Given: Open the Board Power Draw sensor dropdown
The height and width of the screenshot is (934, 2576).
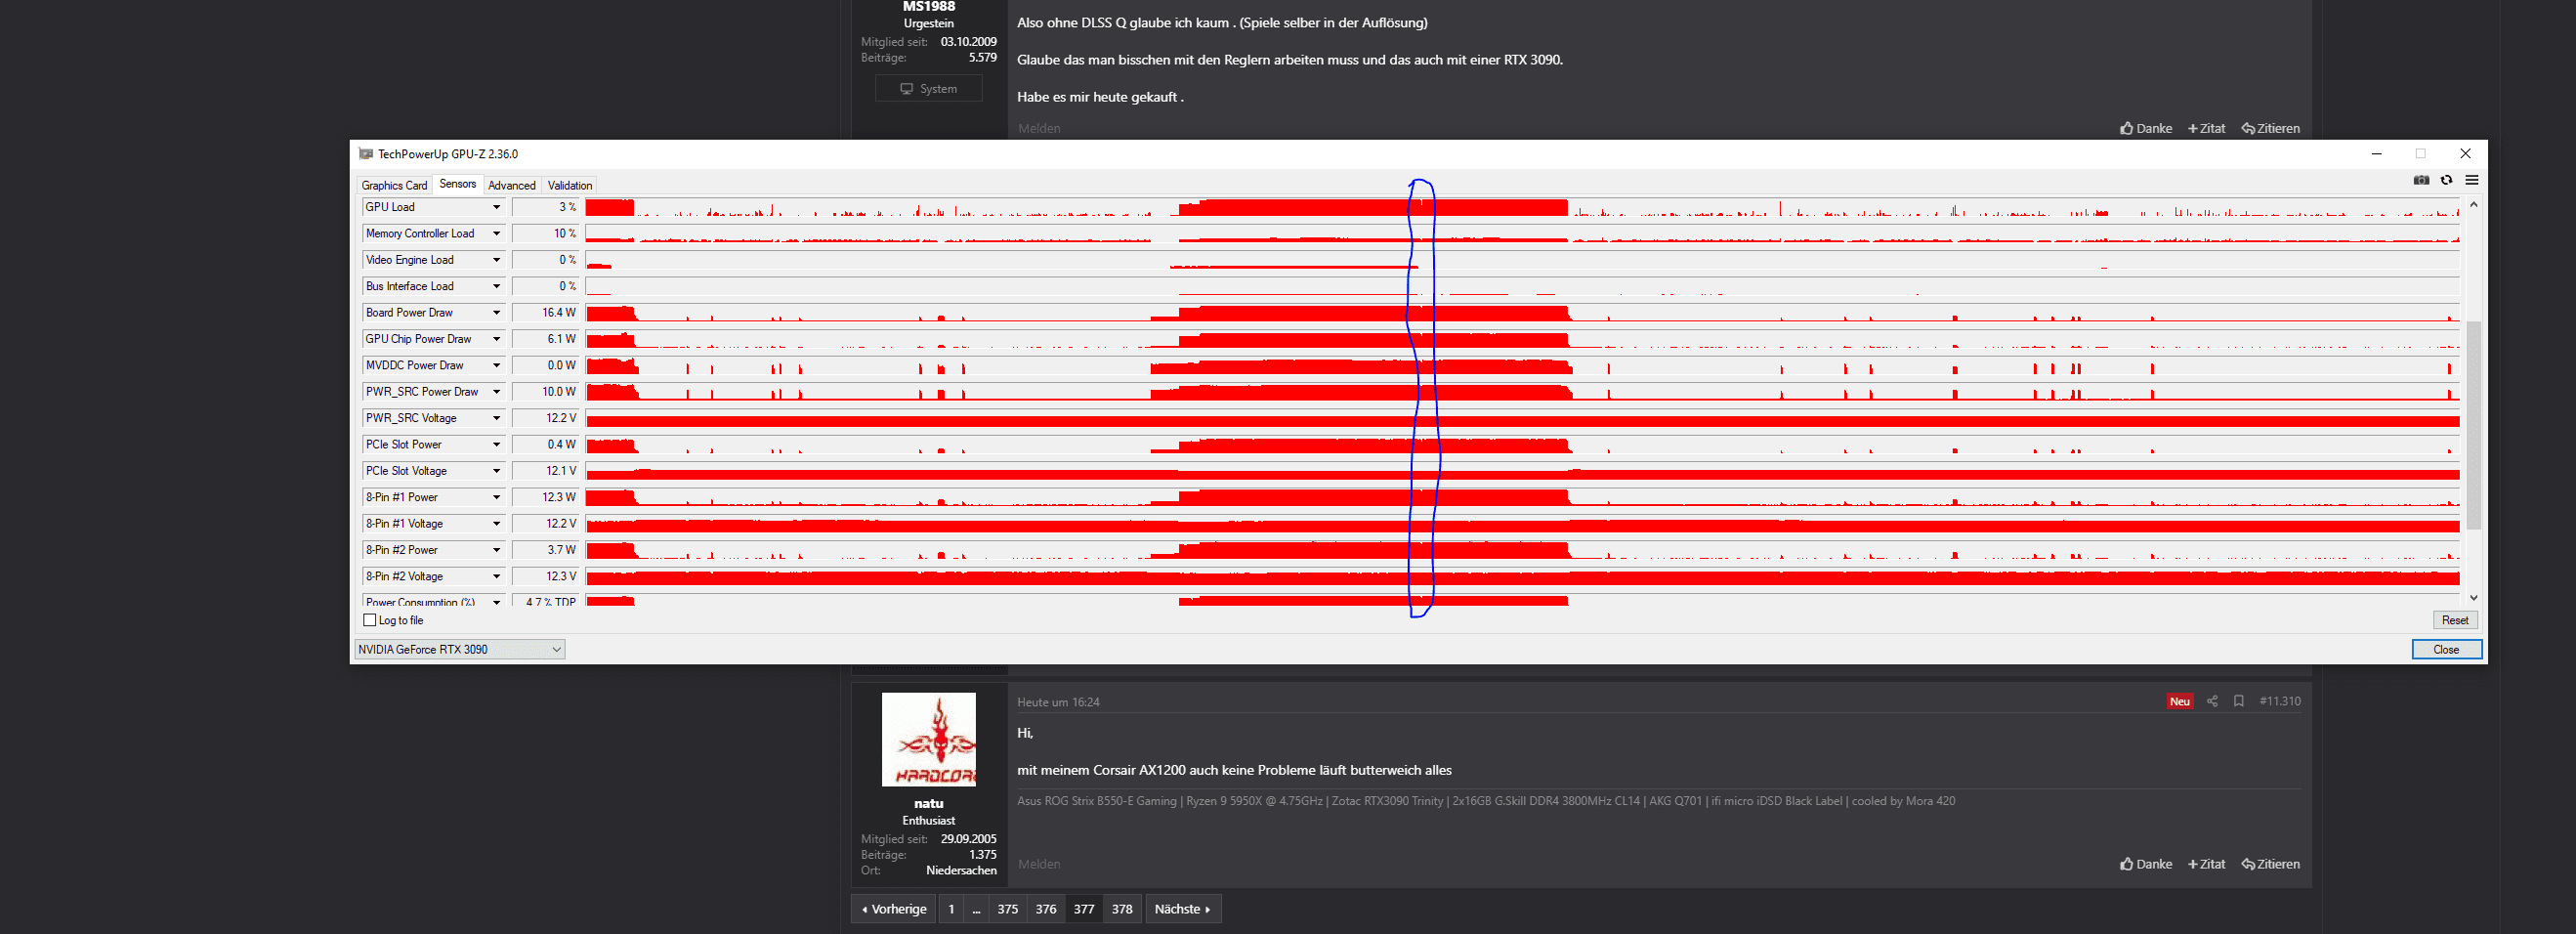Looking at the screenshot, I should (x=496, y=312).
